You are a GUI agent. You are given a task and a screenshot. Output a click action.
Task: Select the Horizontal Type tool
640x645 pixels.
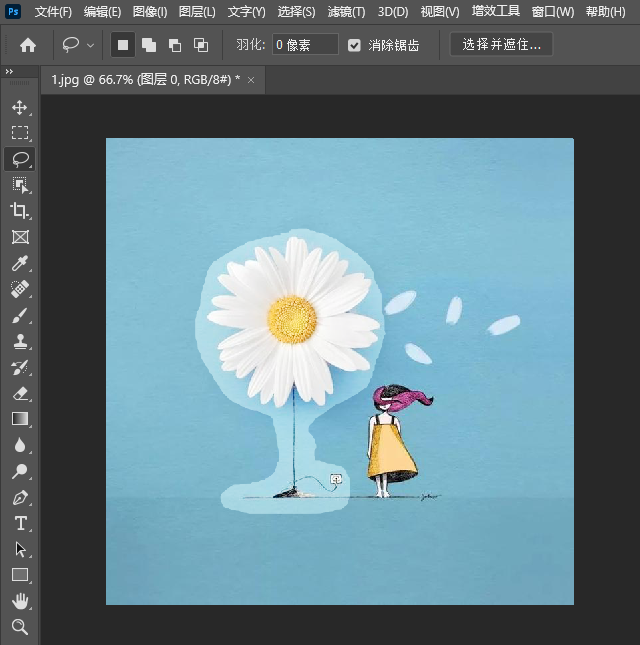click(x=20, y=523)
